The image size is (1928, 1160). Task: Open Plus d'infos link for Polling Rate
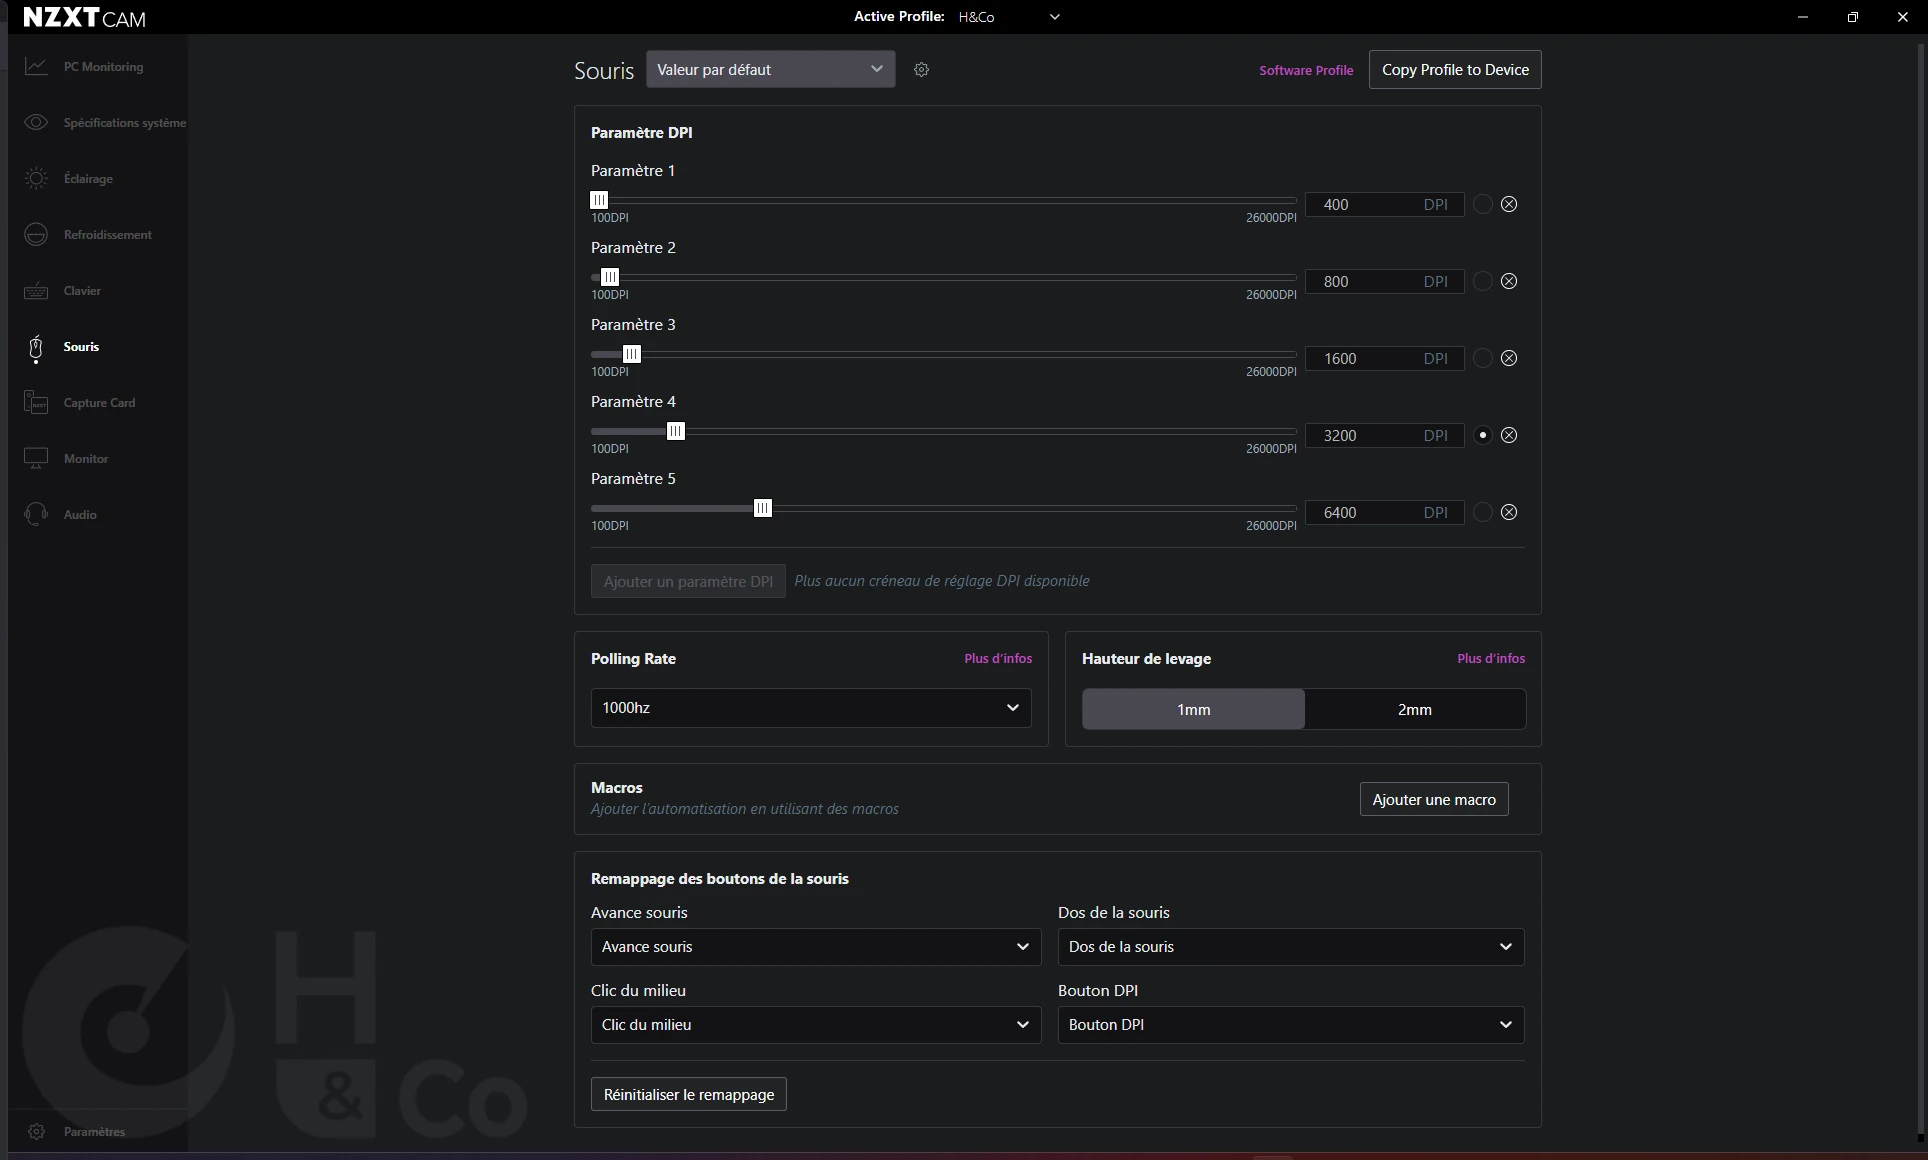[x=998, y=658]
